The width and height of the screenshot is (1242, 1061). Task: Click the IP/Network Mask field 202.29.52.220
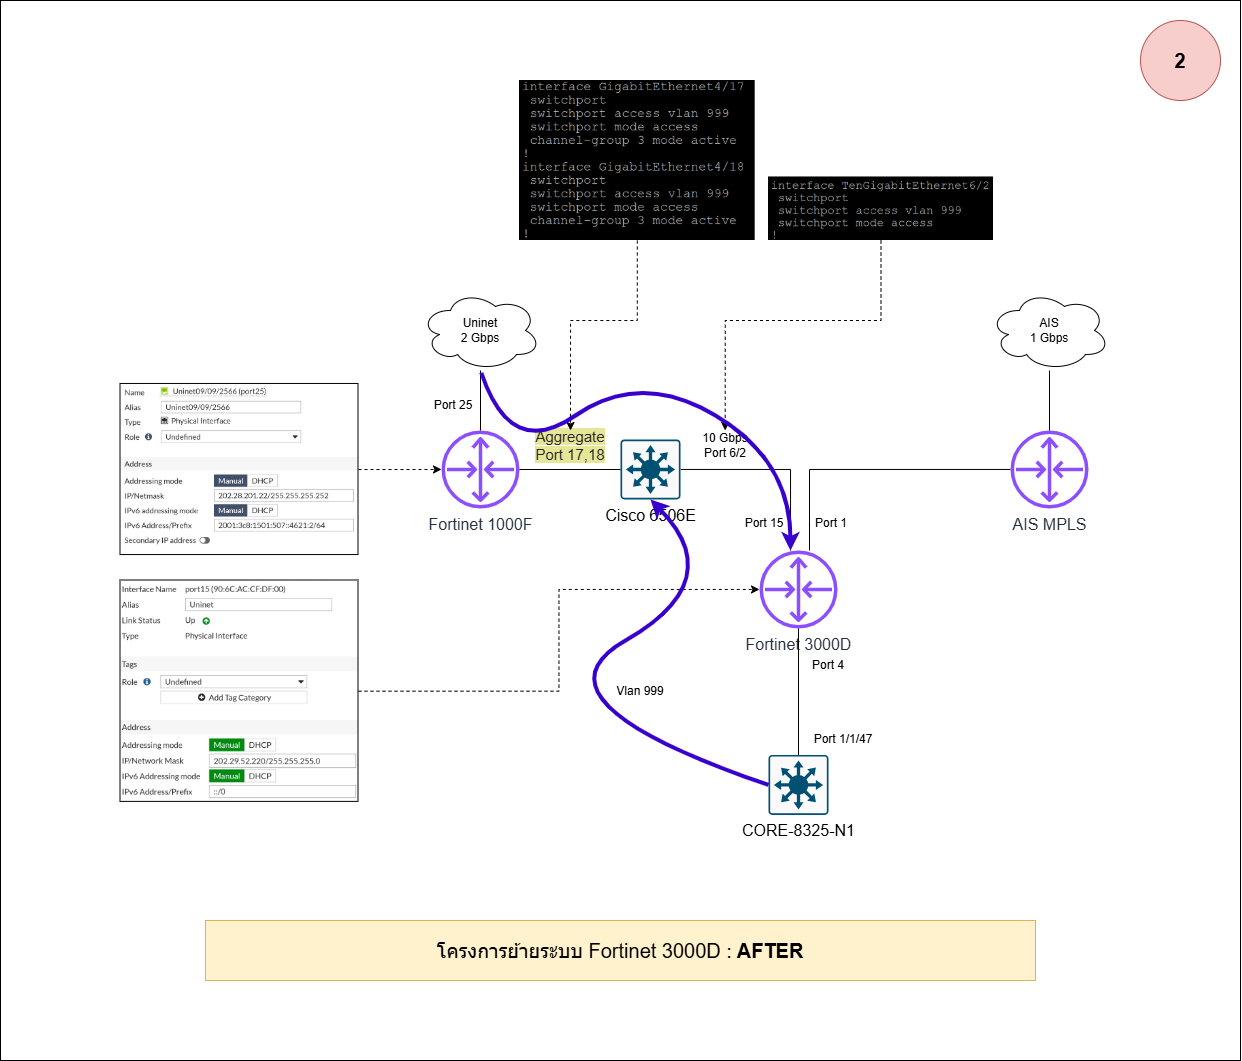click(x=282, y=761)
